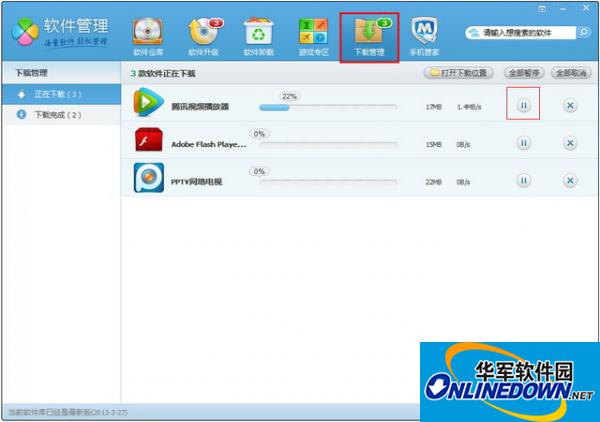The image size is (600, 422).
Task: Click the red Adobe Flash Player icon
Action: pyautogui.click(x=149, y=140)
